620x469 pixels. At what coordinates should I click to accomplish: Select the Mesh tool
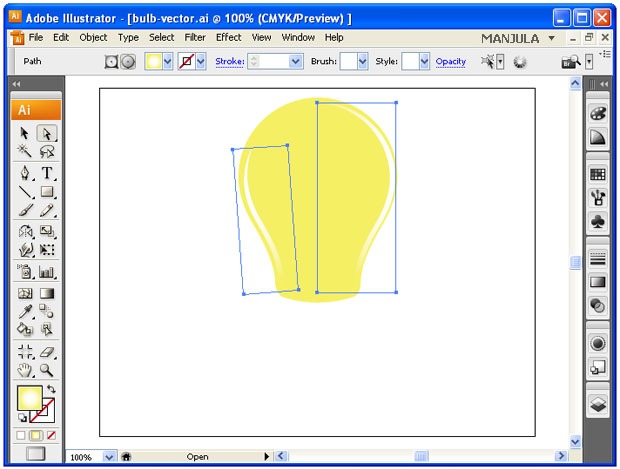(25, 293)
